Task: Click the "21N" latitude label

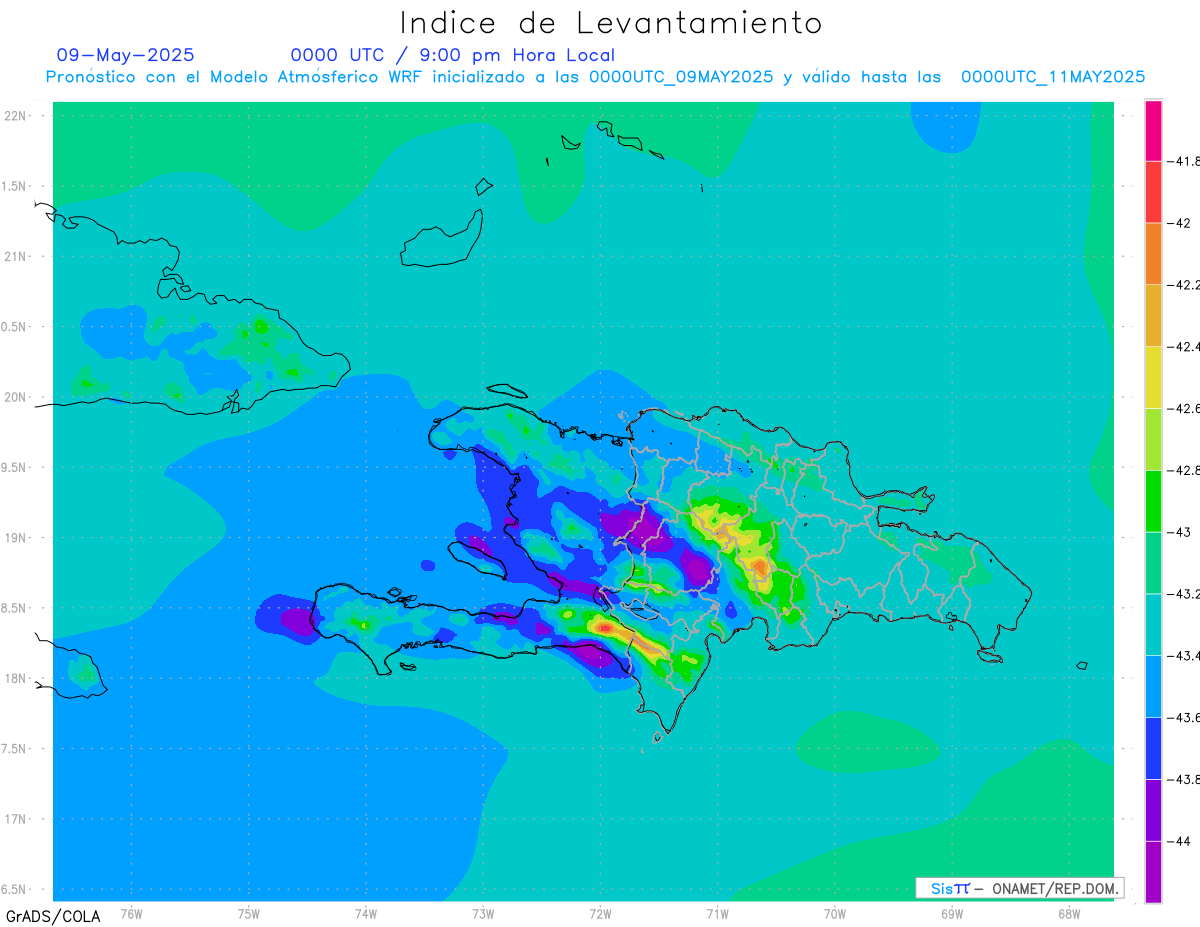Action: coord(17,257)
